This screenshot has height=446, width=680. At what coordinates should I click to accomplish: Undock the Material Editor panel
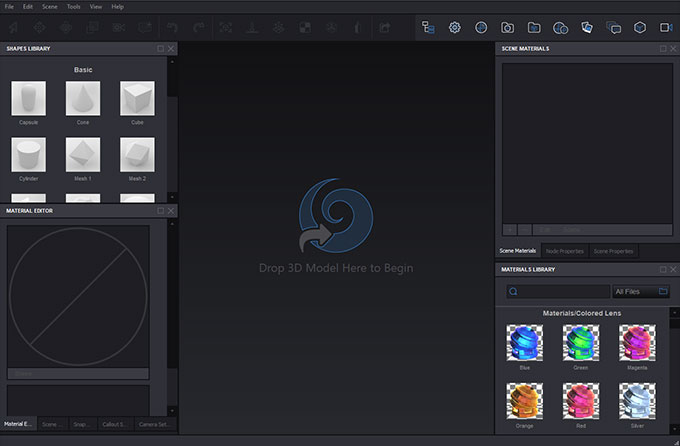pos(160,211)
